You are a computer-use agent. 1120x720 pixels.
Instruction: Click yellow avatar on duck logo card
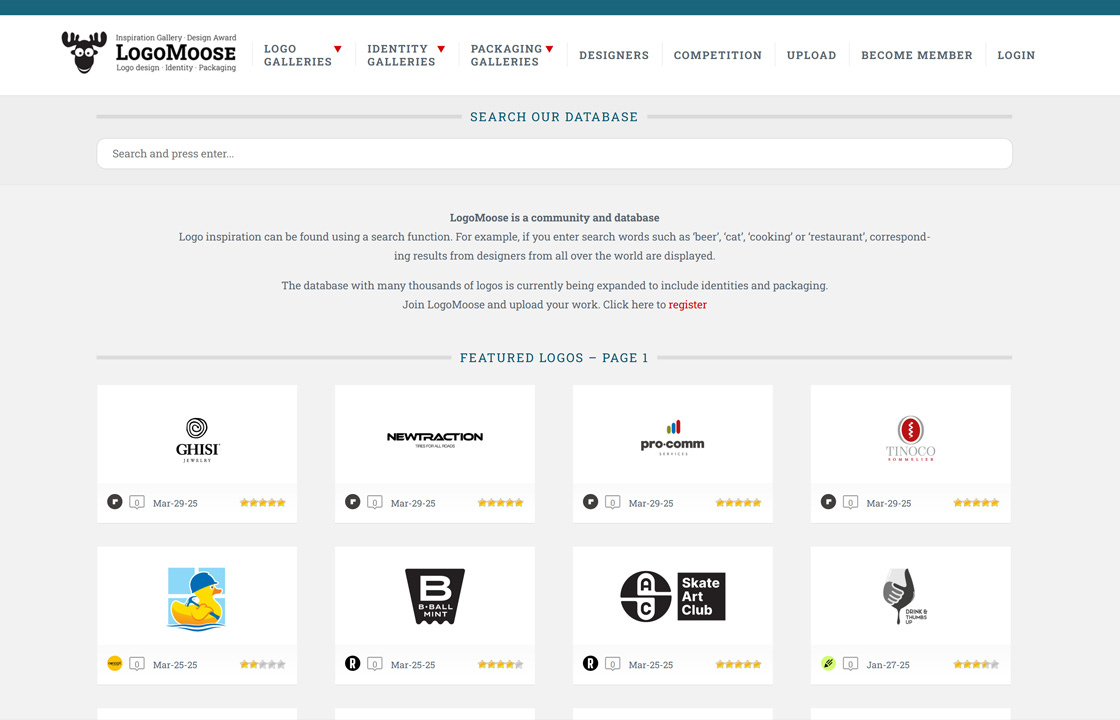[x=115, y=663]
